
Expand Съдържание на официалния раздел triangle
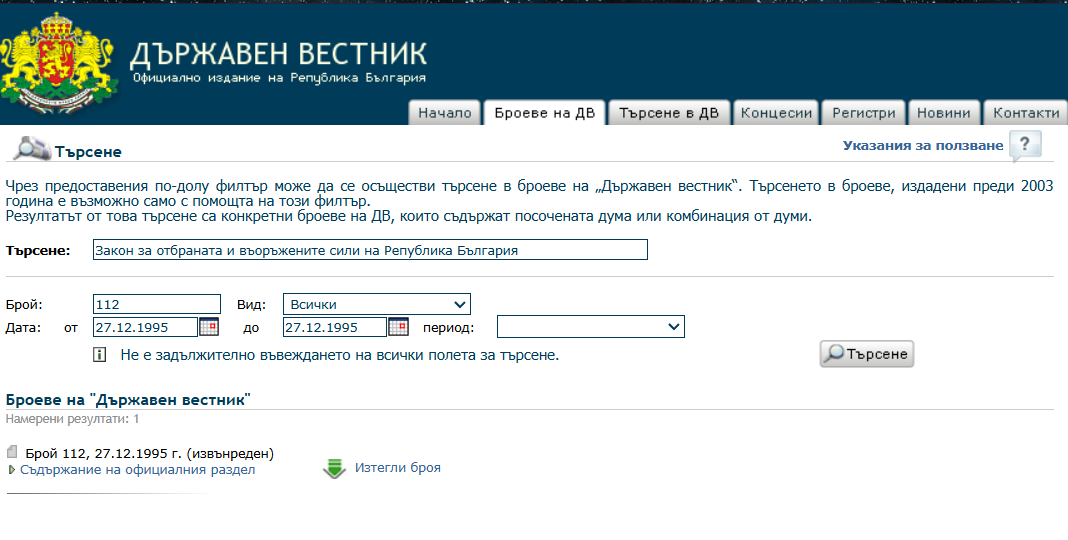[12, 470]
